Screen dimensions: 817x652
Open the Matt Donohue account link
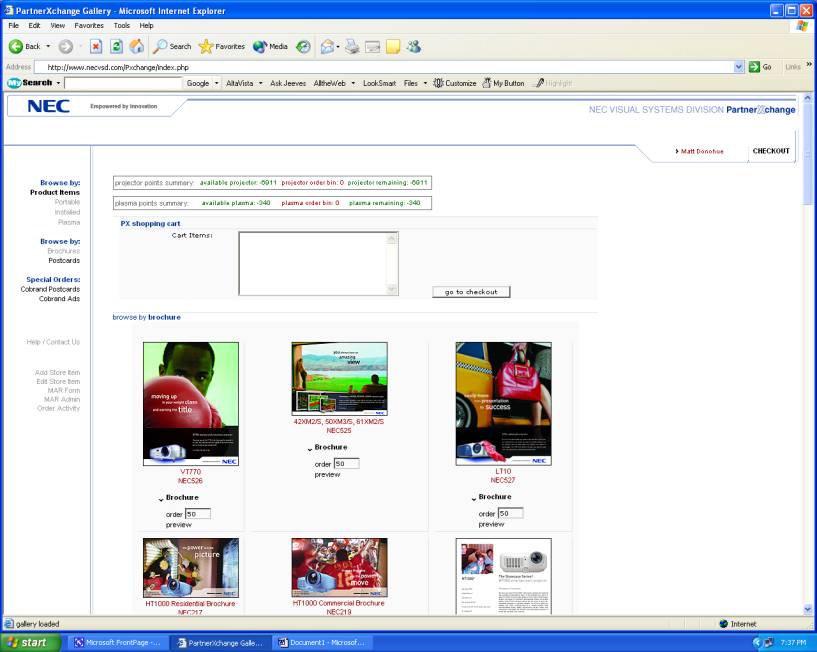click(x=702, y=151)
